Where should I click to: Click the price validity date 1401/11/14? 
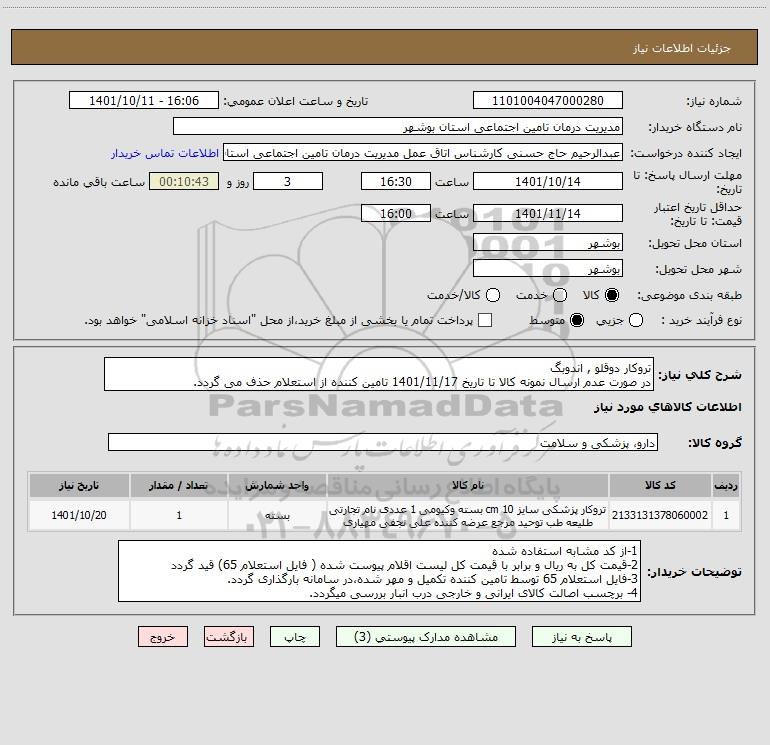(x=548, y=213)
